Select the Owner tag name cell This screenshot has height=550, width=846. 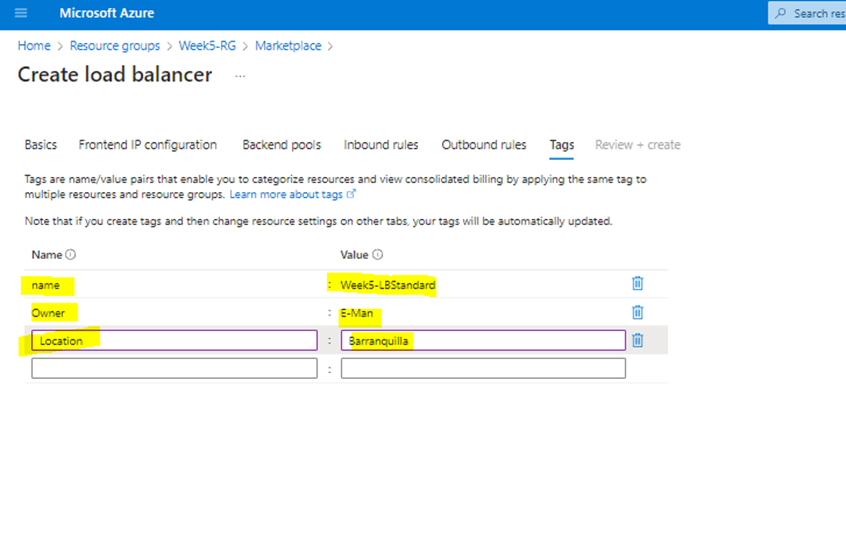pyautogui.click(x=48, y=313)
